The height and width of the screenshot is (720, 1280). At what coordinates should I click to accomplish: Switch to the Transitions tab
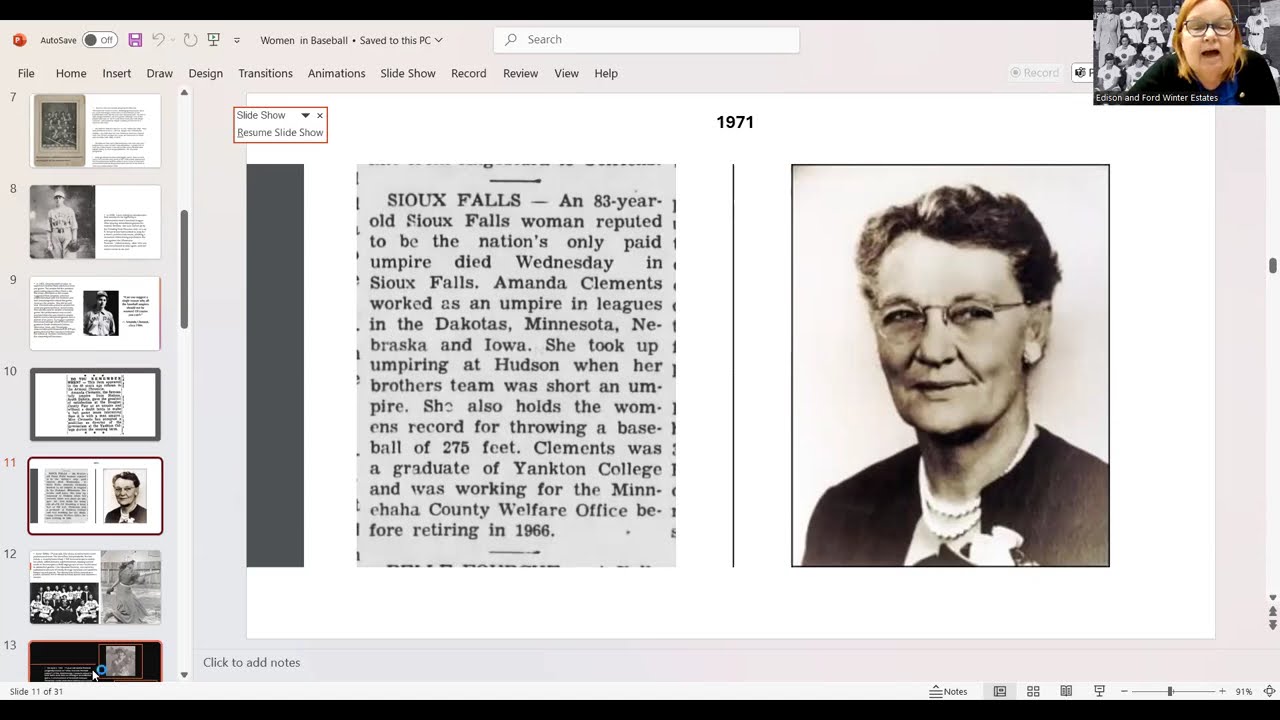pyautogui.click(x=265, y=73)
